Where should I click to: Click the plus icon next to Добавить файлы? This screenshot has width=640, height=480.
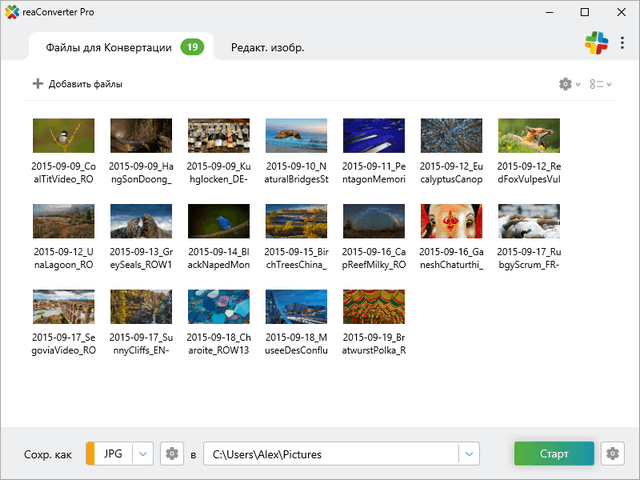(38, 84)
